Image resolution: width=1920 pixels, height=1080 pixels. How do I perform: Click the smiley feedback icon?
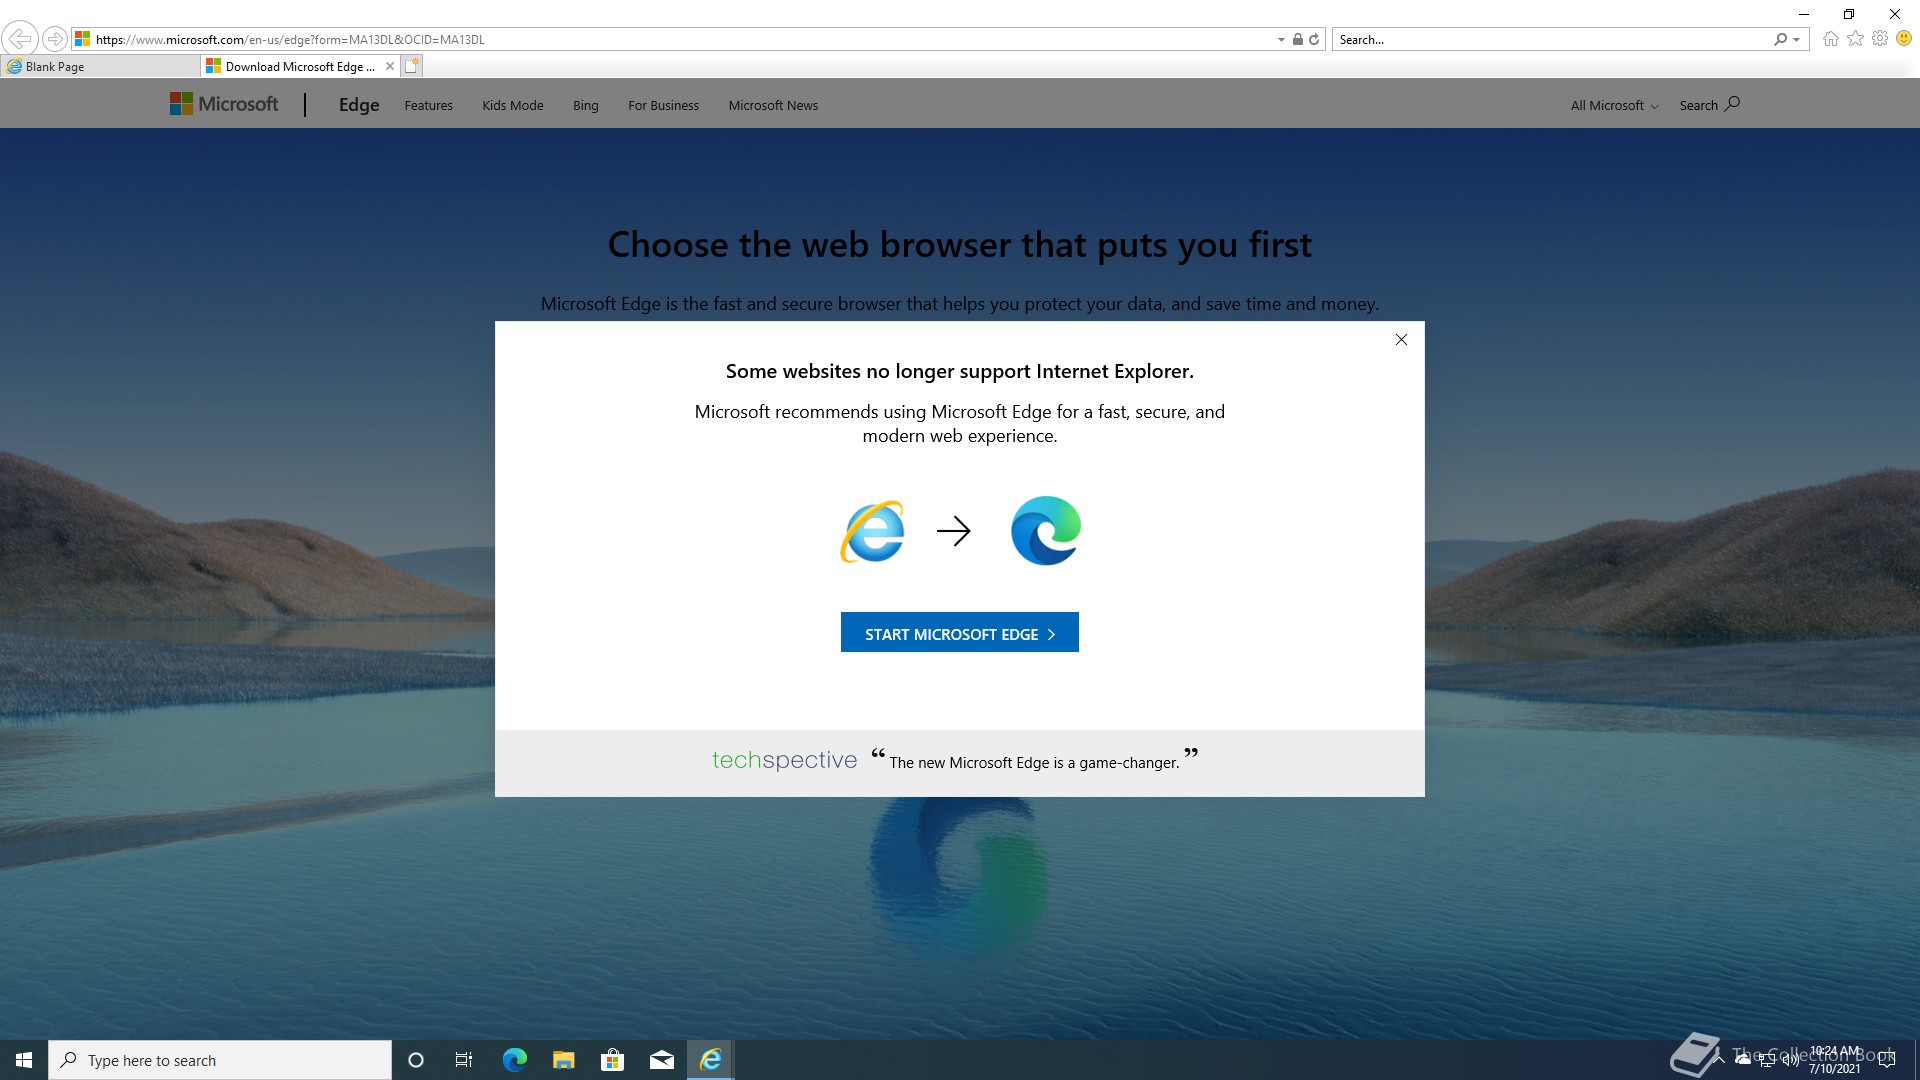pos(1904,39)
